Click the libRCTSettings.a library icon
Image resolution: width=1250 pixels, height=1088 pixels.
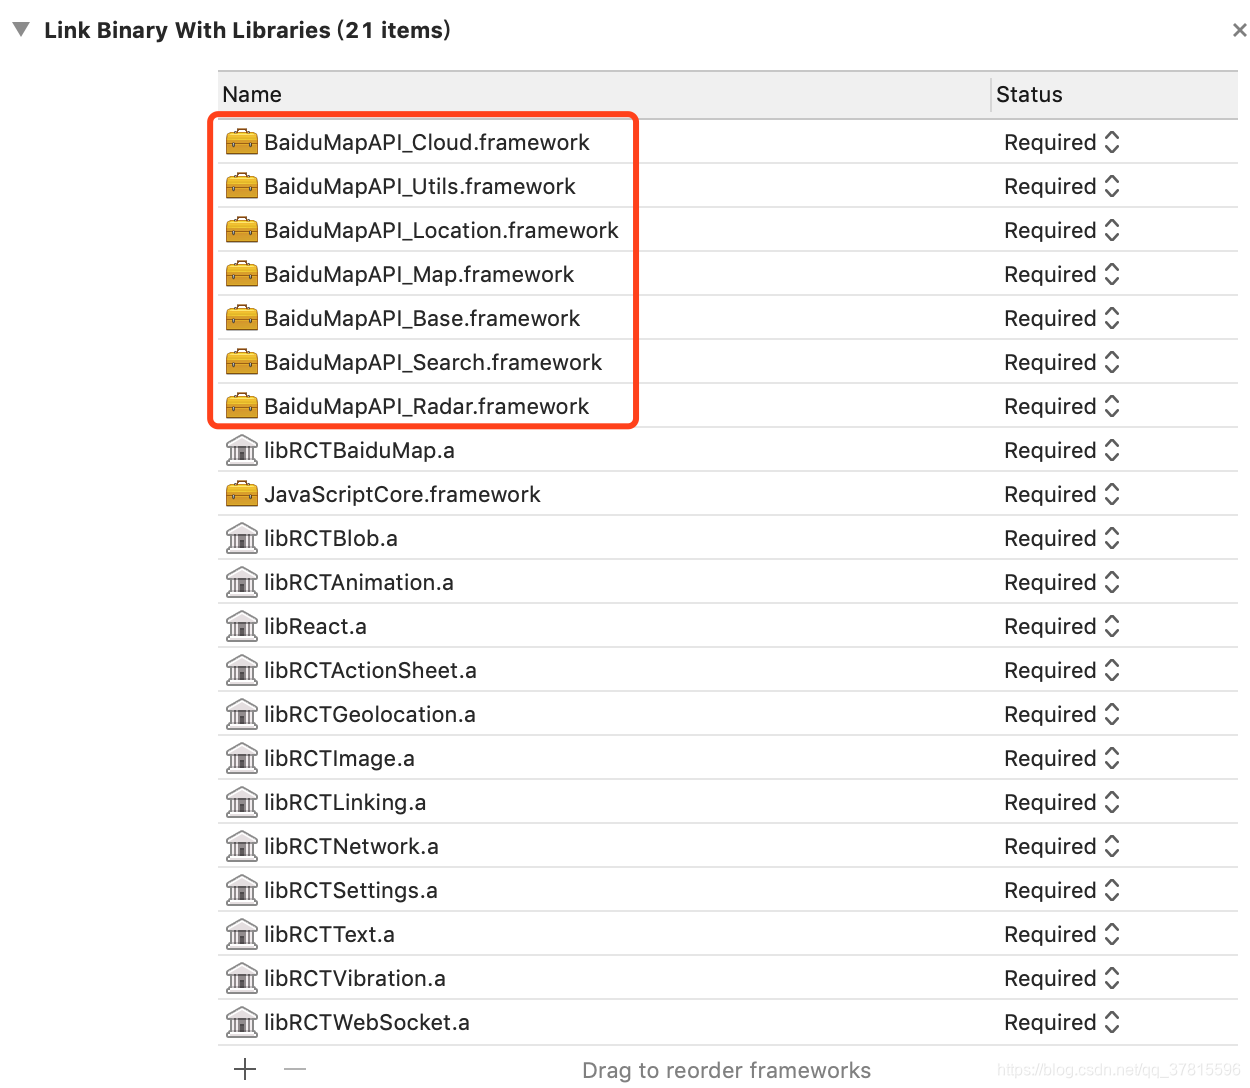coord(242,890)
